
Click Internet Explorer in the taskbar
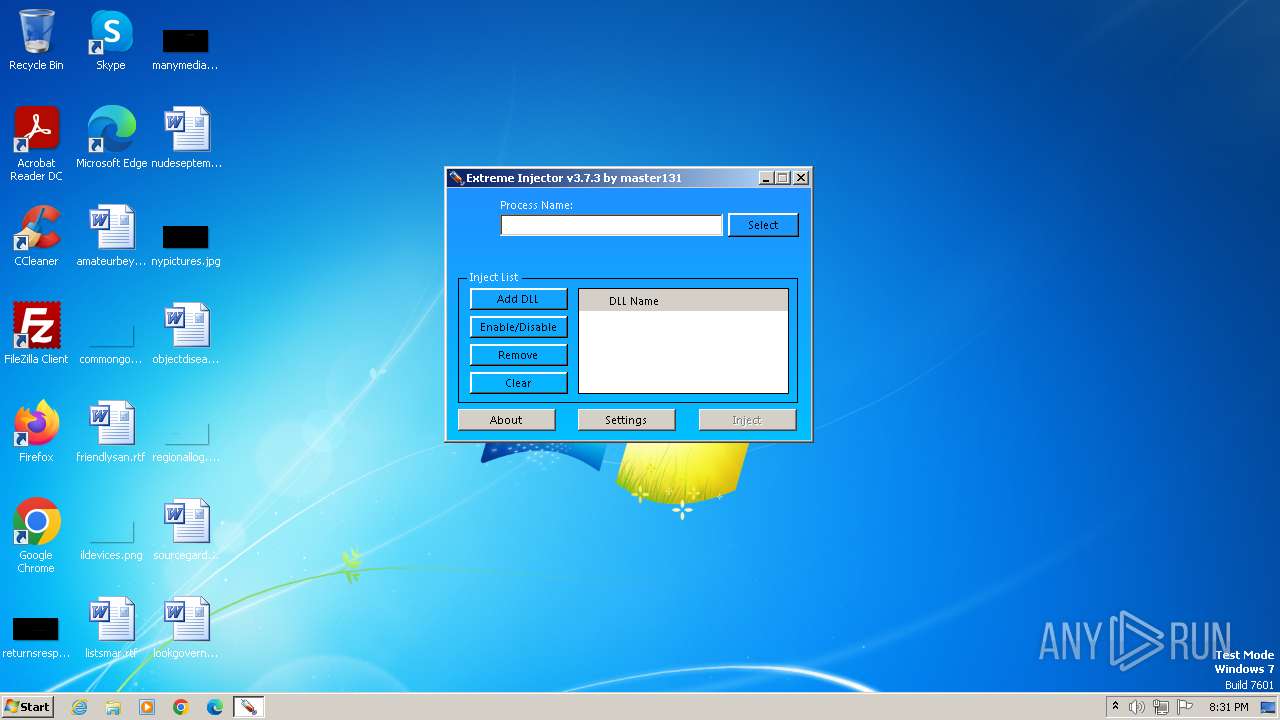(79, 707)
